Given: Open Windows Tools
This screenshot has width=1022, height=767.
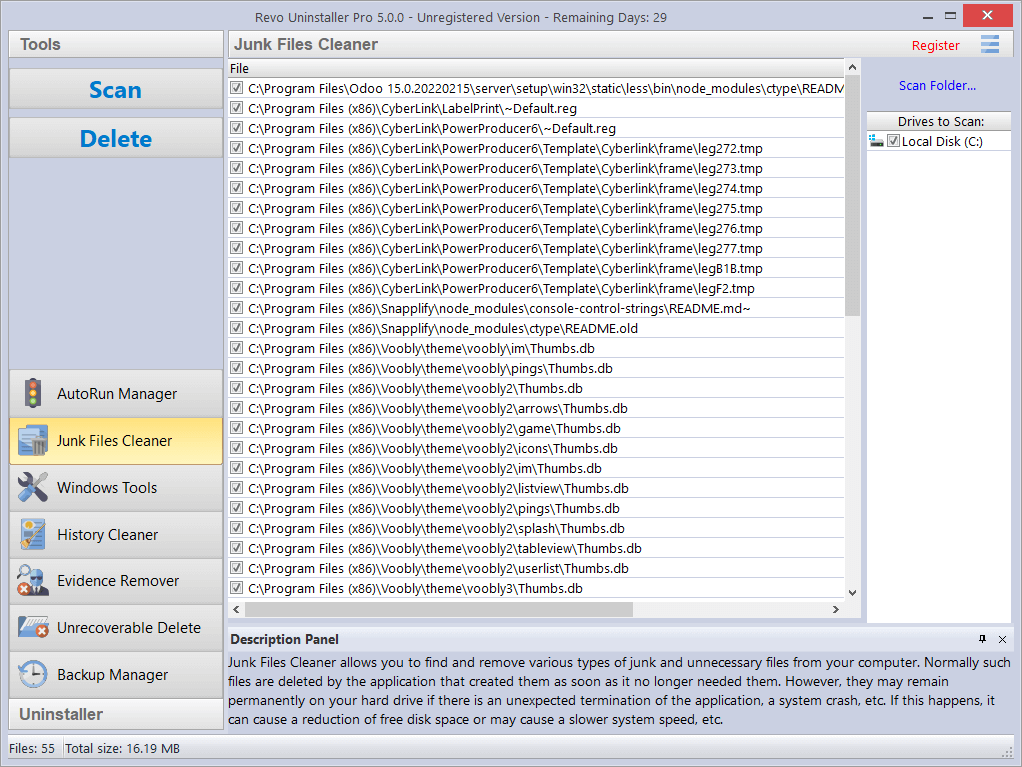Looking at the screenshot, I should (x=116, y=487).
